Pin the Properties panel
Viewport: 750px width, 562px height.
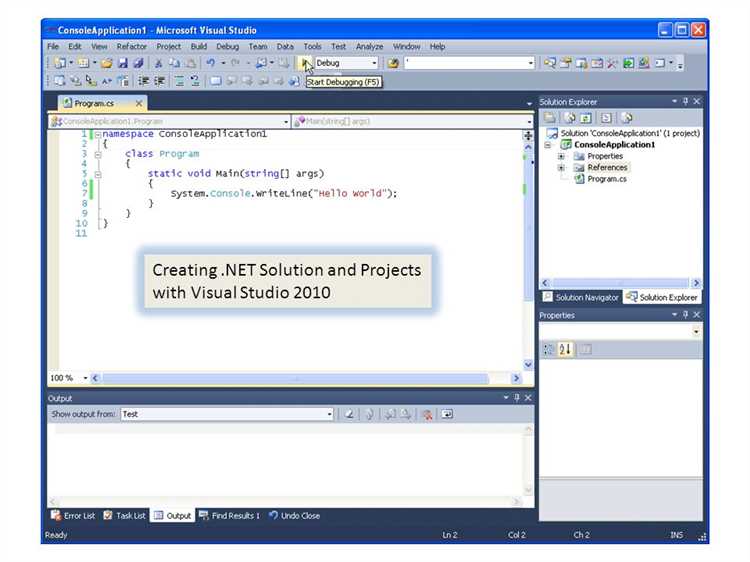(x=685, y=315)
